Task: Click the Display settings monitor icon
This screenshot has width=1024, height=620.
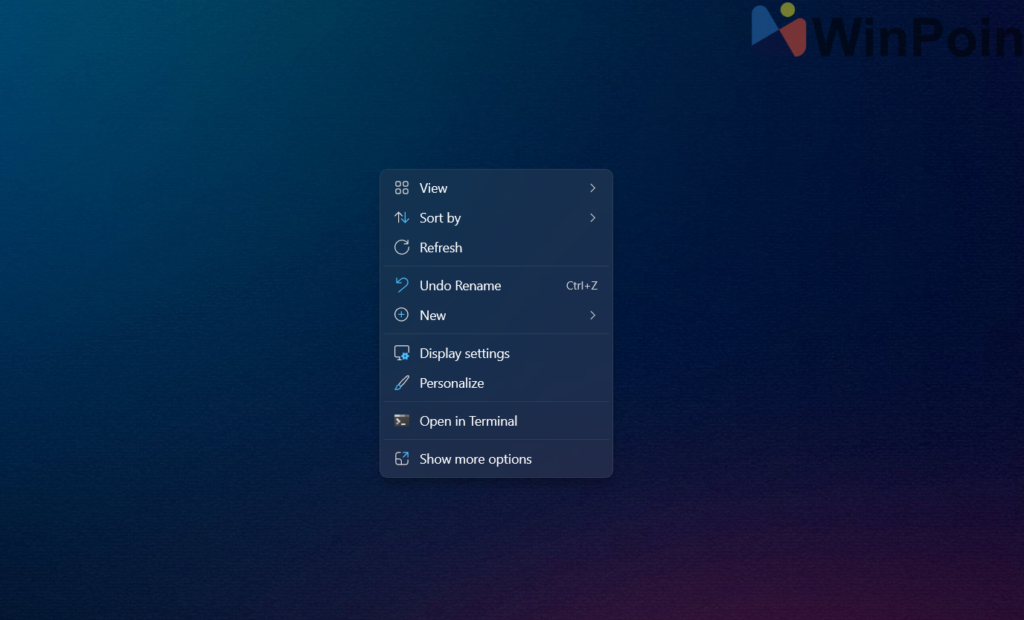Action: pos(402,354)
